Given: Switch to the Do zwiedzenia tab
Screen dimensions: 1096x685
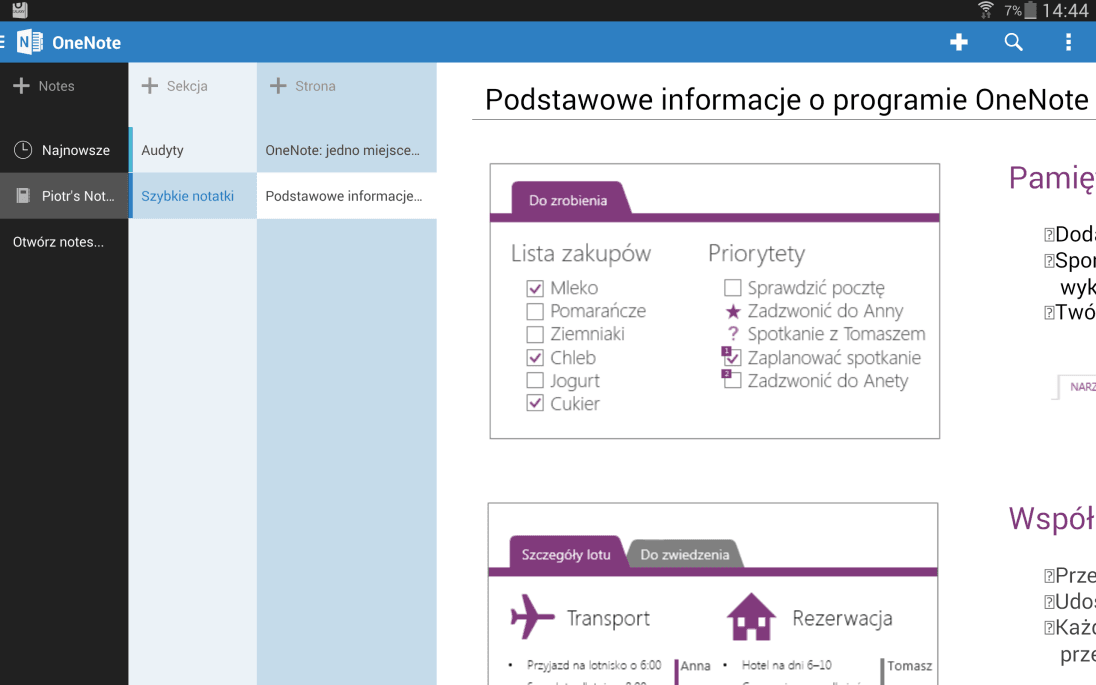Looking at the screenshot, I should (684, 554).
